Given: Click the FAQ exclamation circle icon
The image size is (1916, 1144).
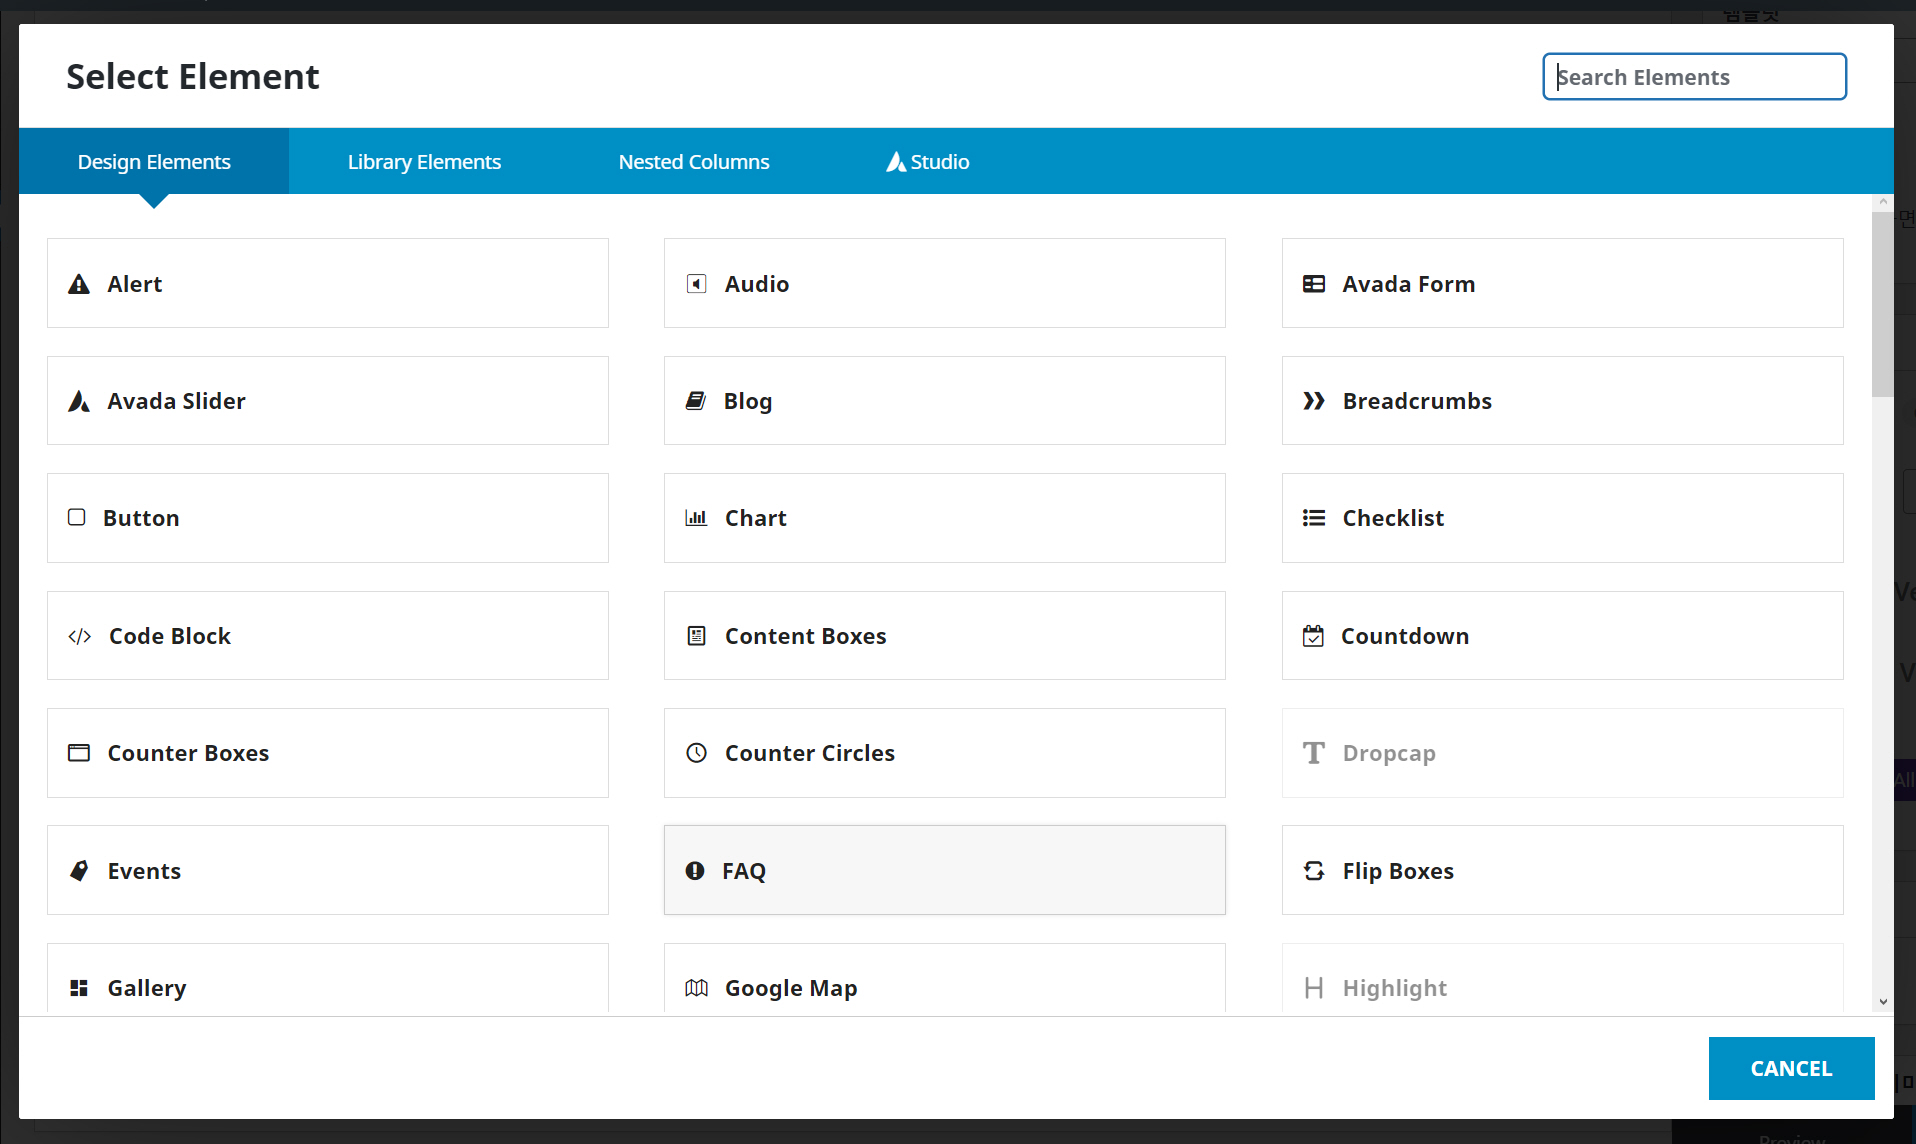Looking at the screenshot, I should (695, 871).
